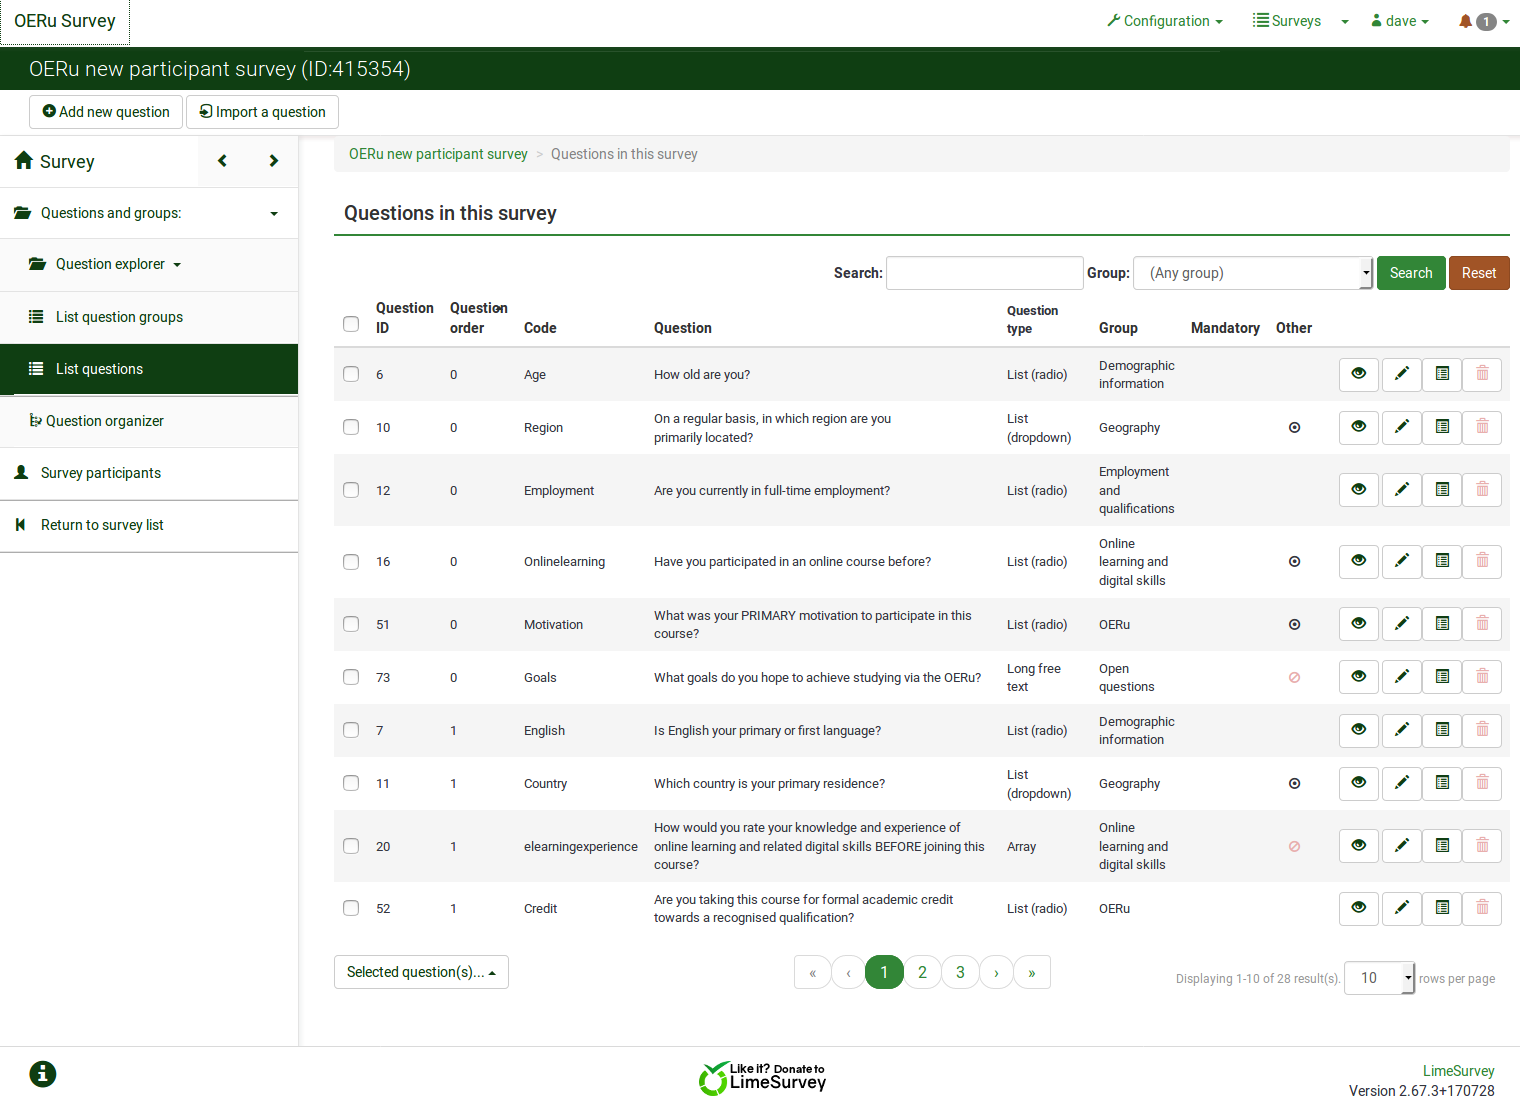
Task: Open OERu new participant survey breadcrumb
Action: 438,154
